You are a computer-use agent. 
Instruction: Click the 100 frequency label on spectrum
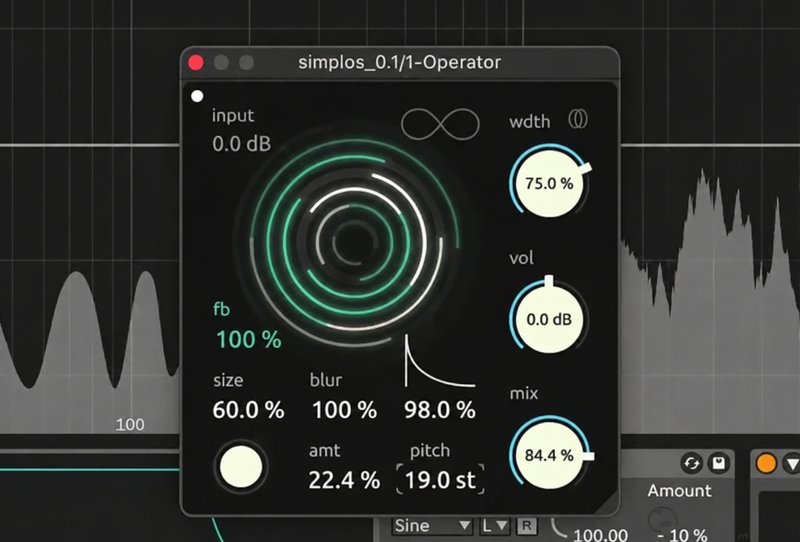pyautogui.click(x=130, y=425)
